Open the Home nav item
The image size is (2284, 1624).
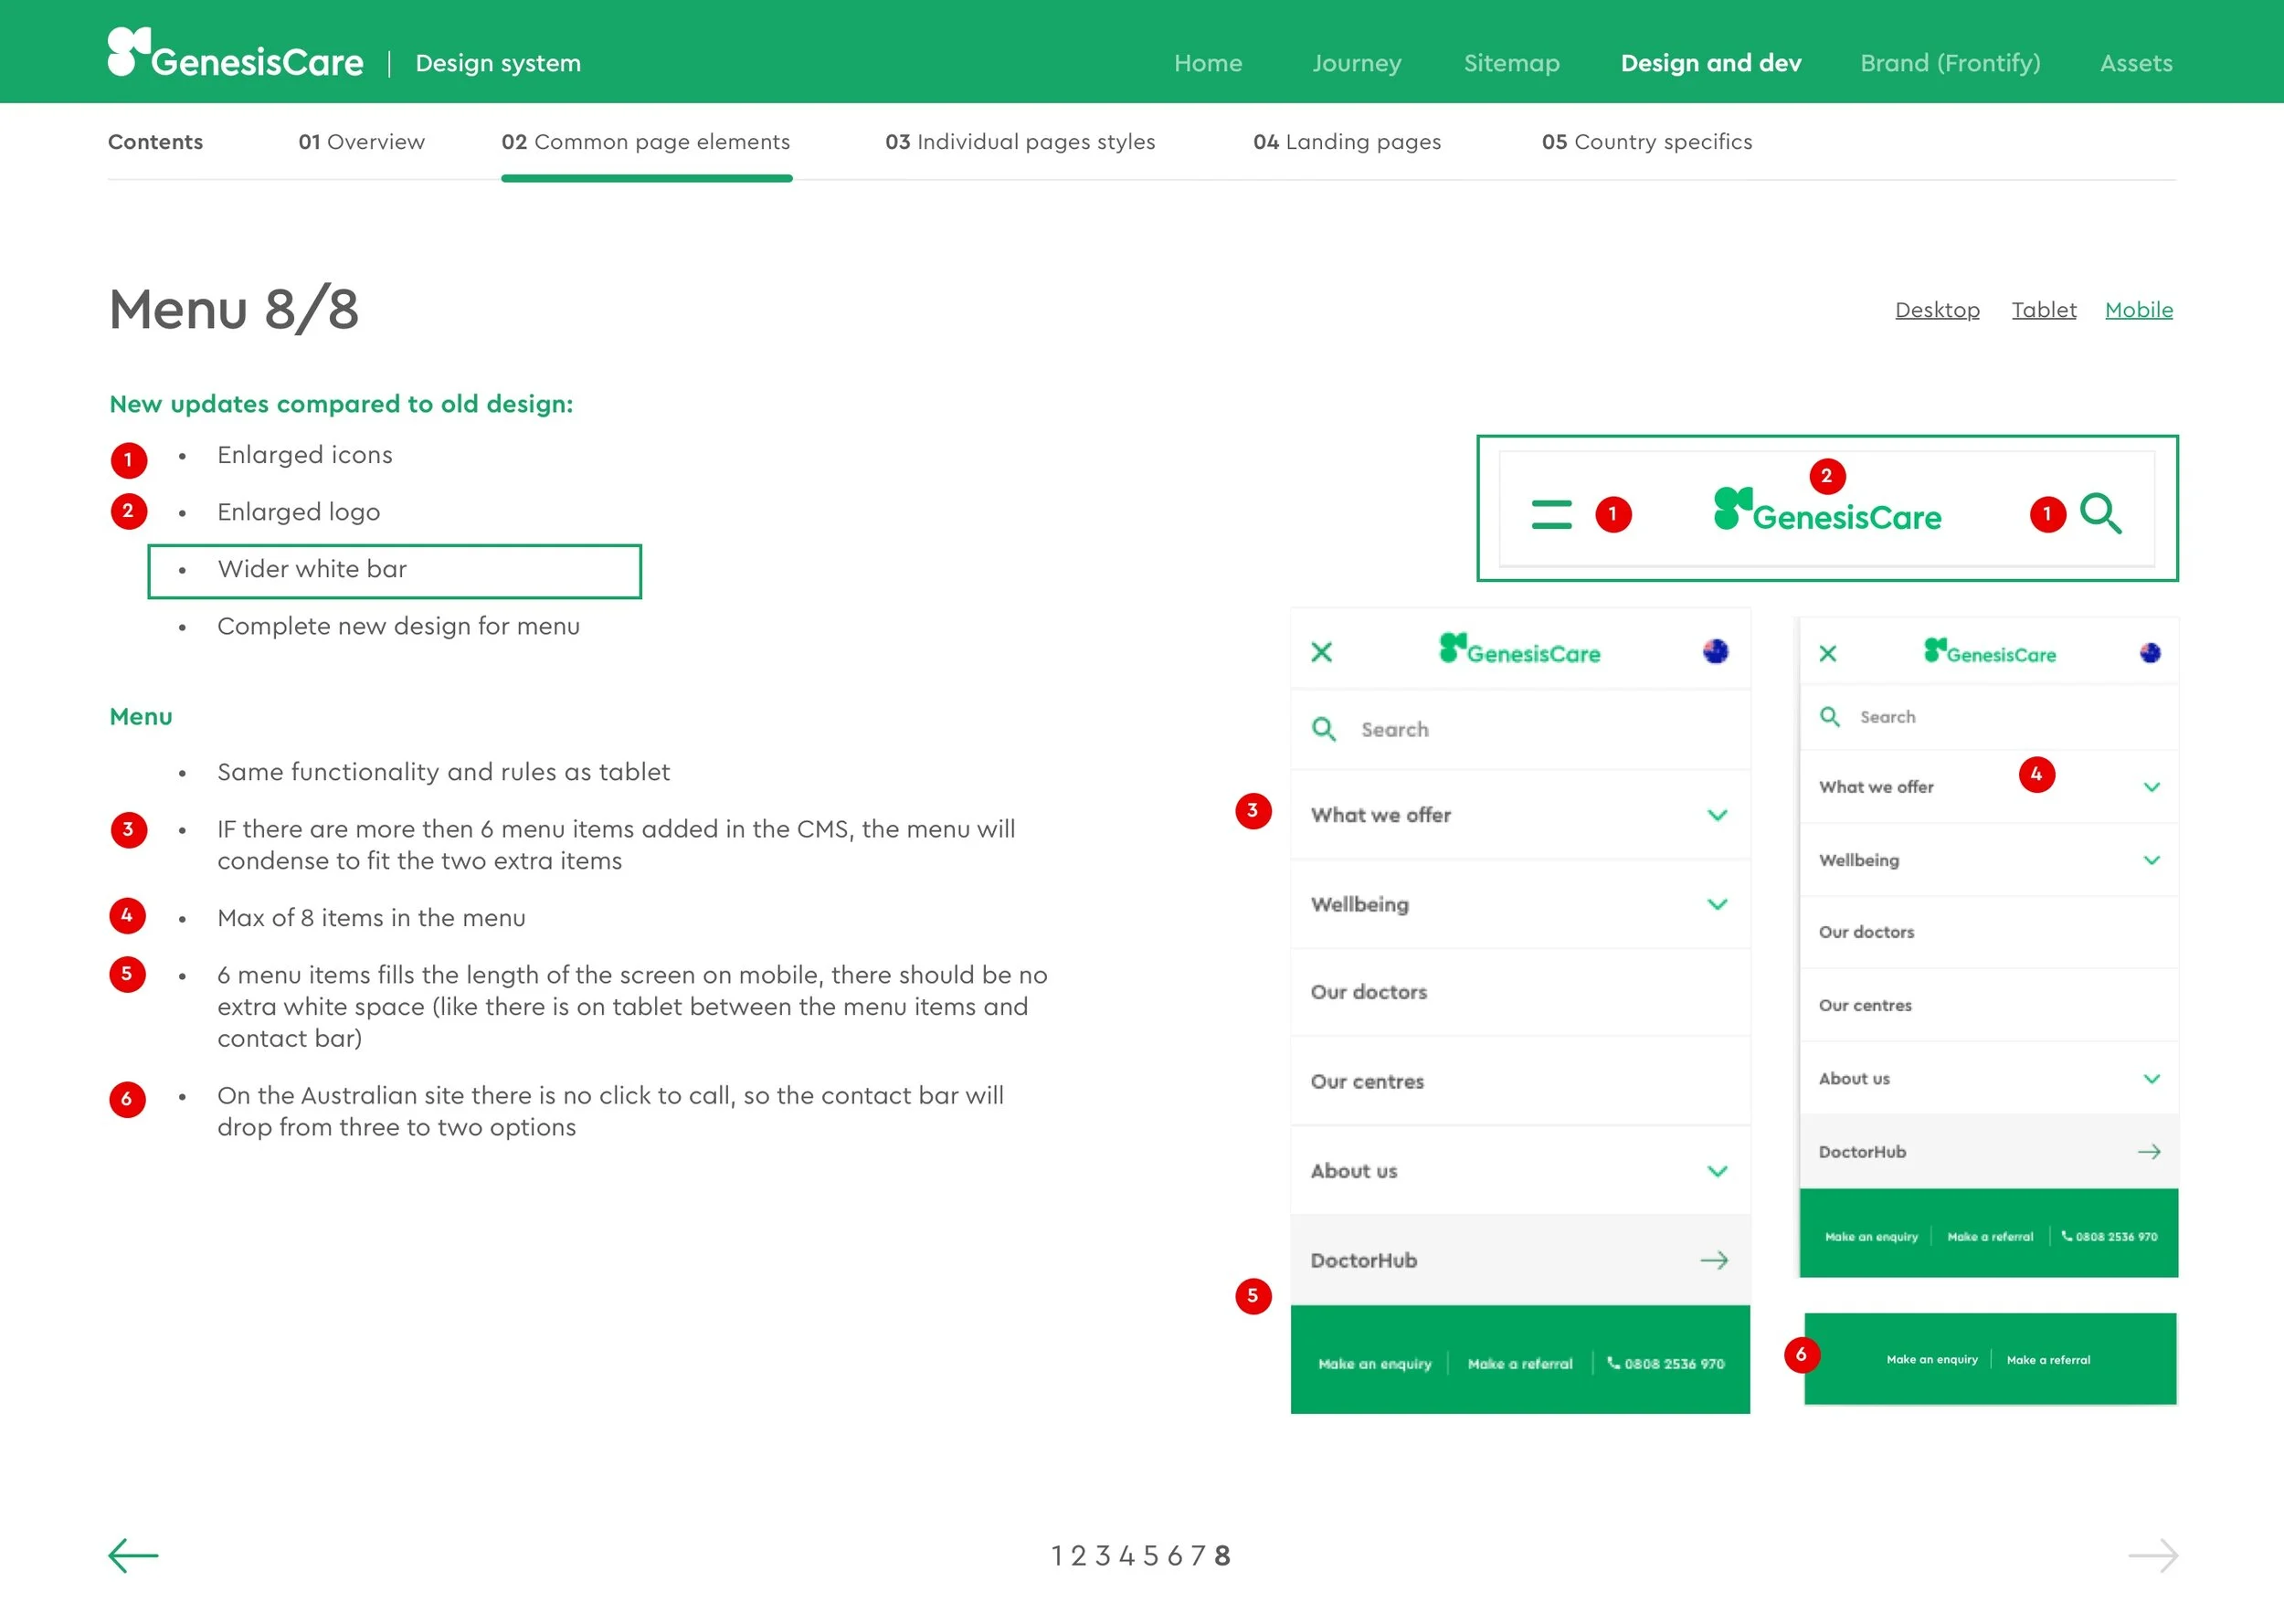point(1208,63)
